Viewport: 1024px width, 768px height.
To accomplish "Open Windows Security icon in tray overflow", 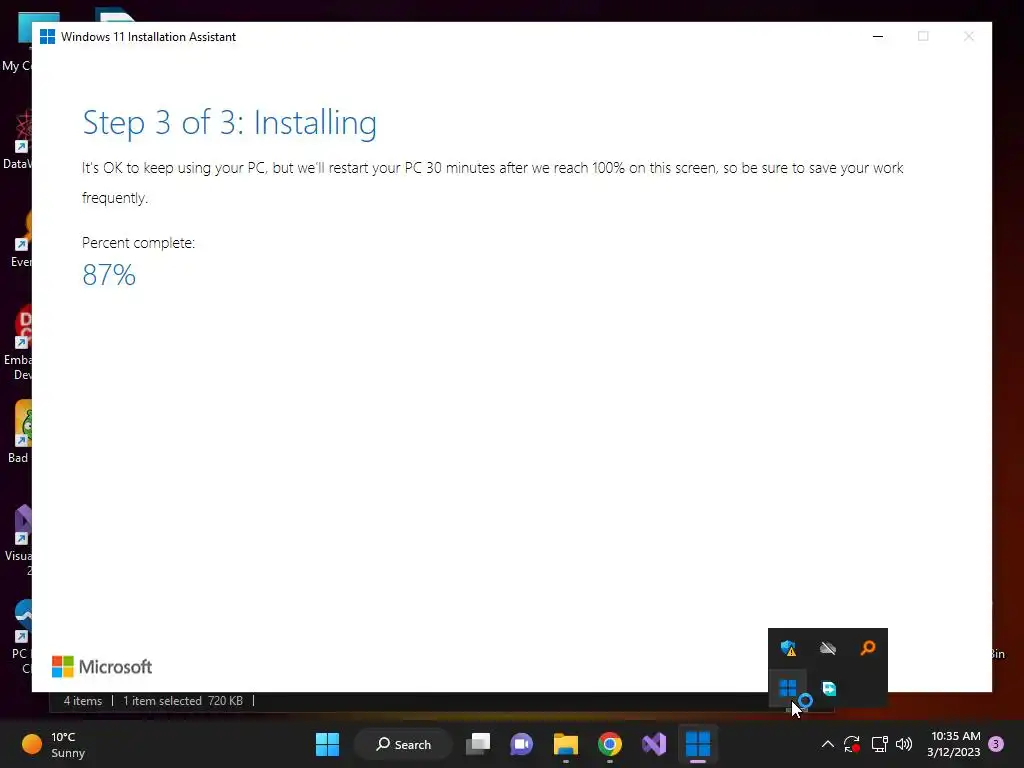I will click(x=788, y=648).
